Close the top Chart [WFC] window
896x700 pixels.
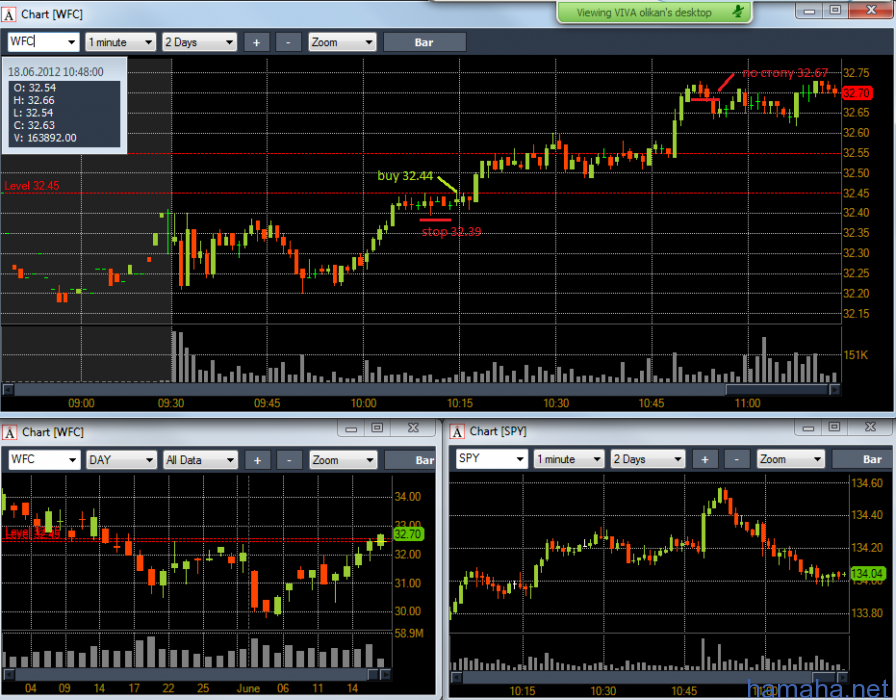tap(871, 10)
